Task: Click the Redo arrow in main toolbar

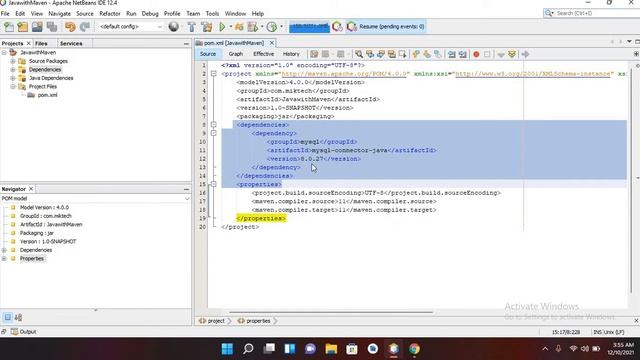Action: pyautogui.click(x=84, y=27)
